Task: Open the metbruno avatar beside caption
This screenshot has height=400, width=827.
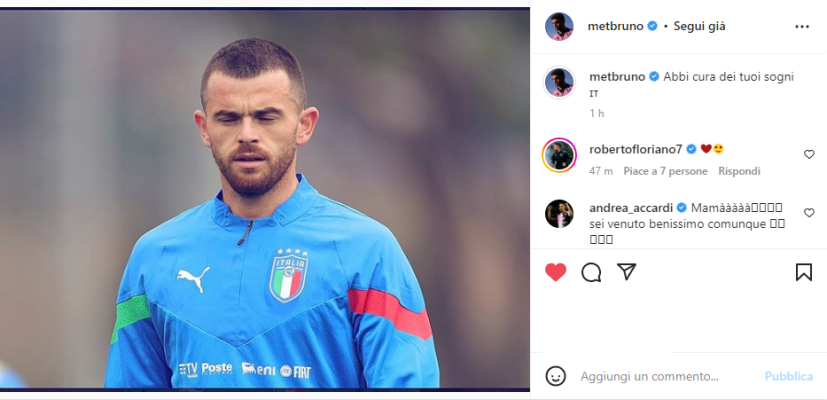Action: (x=559, y=82)
